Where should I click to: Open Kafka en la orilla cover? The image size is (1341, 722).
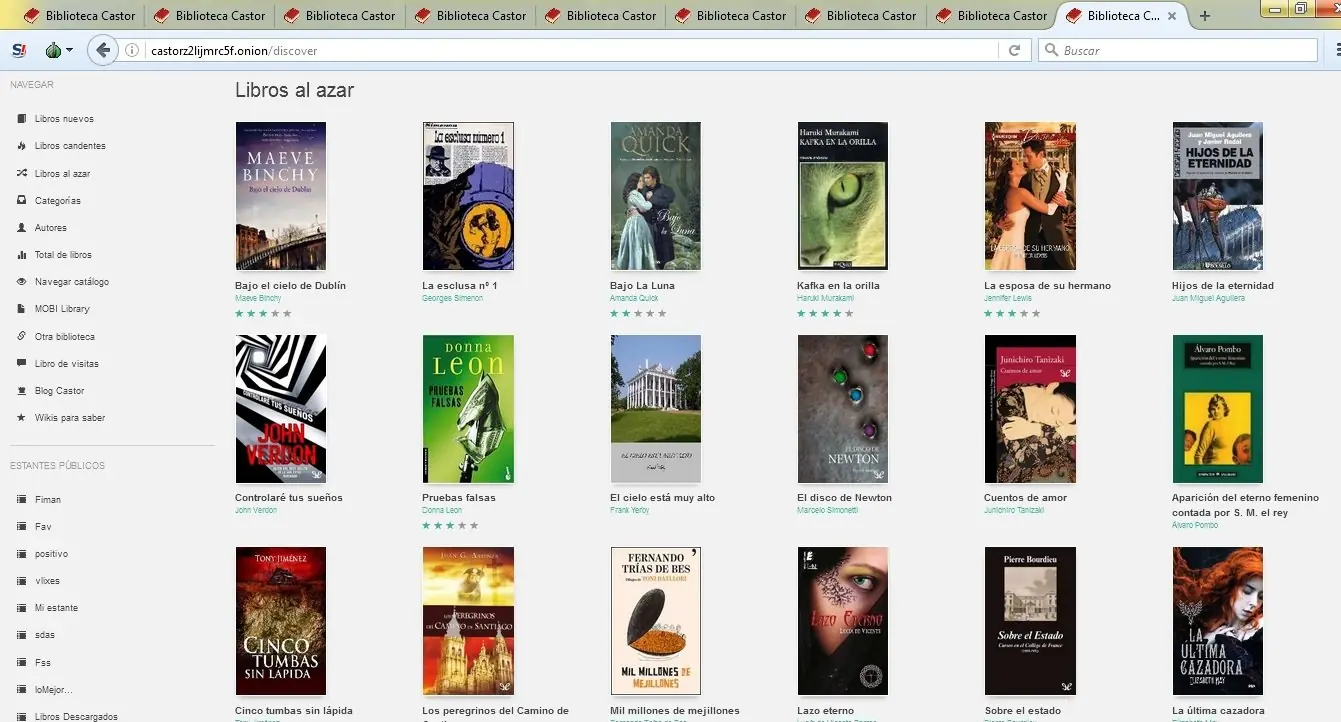coord(842,196)
